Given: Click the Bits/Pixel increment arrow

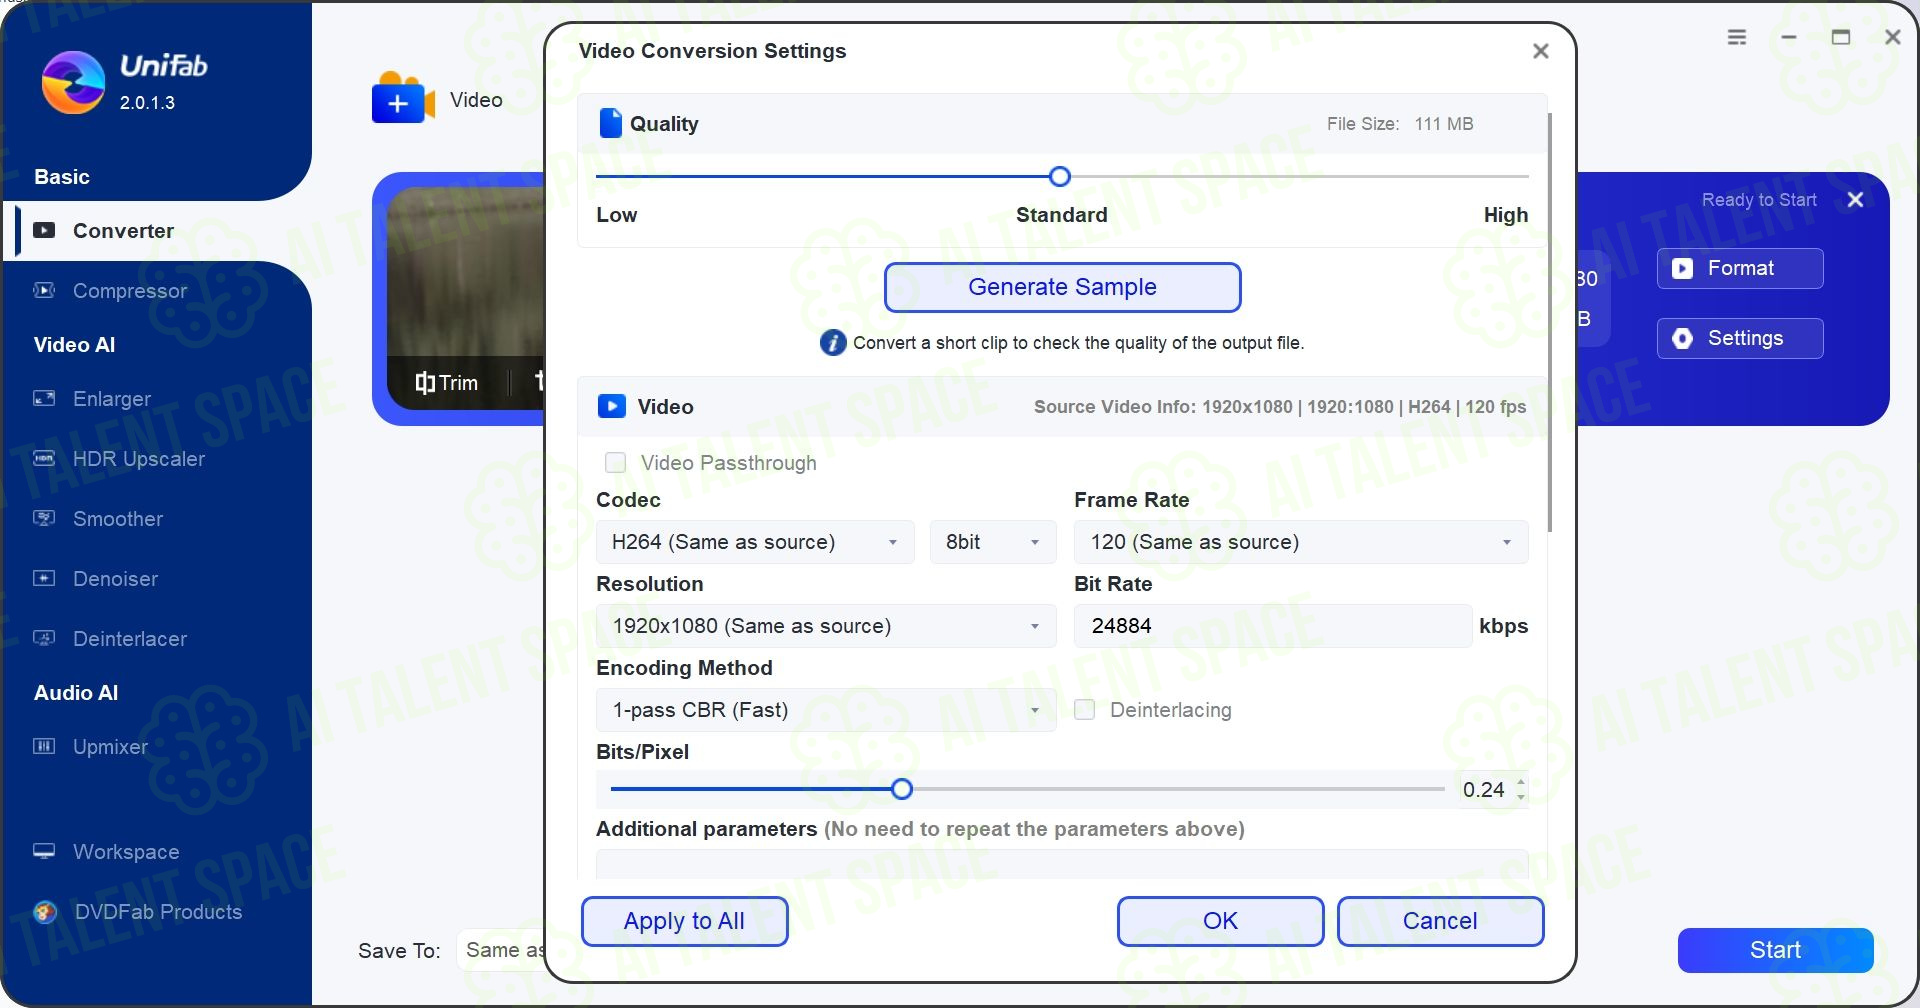Looking at the screenshot, I should 1521,782.
